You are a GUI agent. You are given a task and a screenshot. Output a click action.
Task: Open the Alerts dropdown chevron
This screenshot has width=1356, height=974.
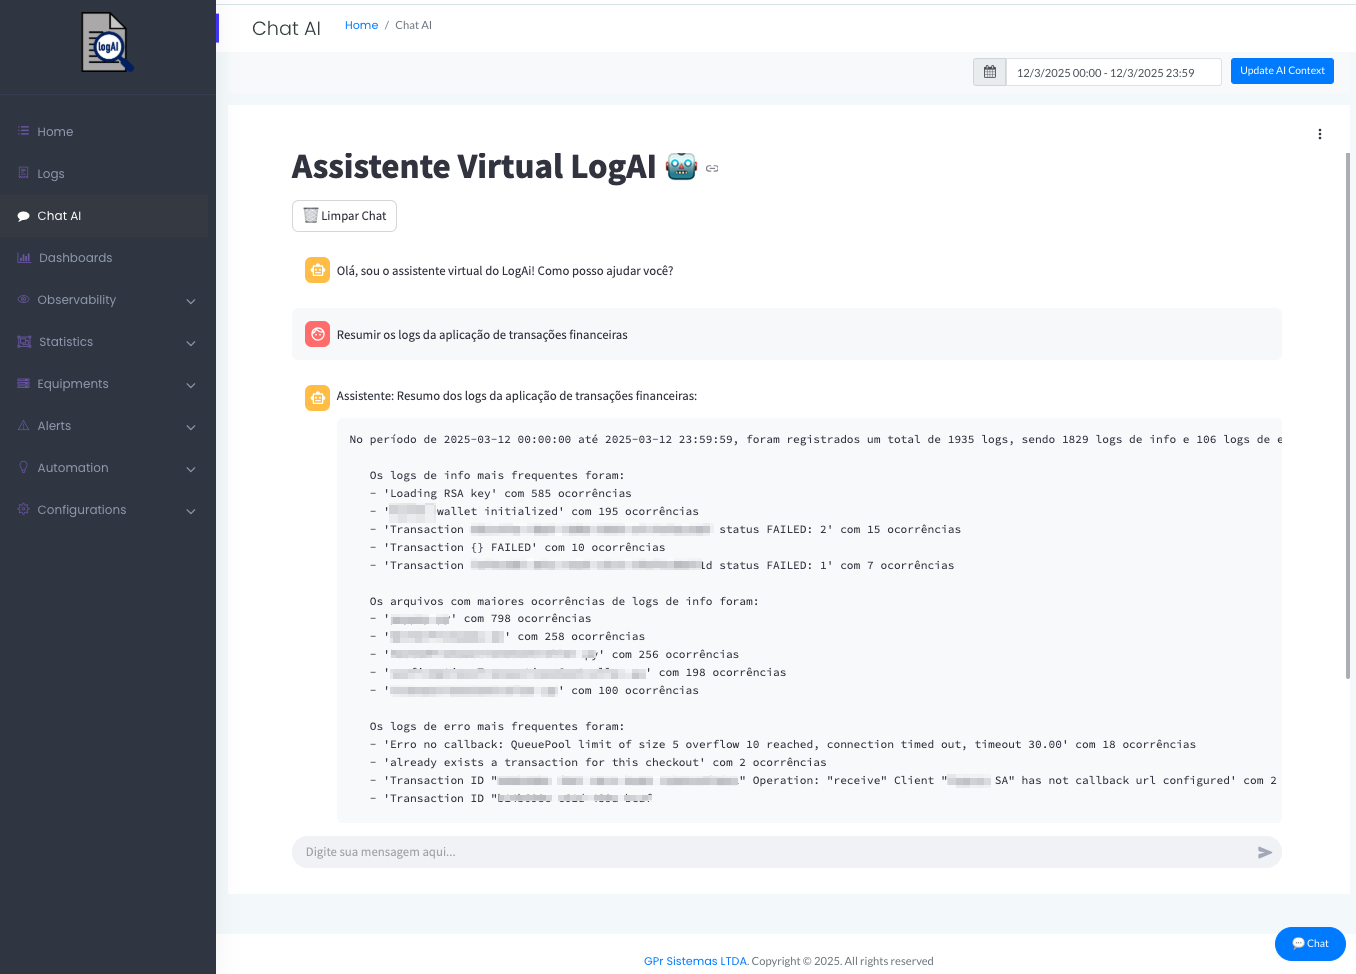pyautogui.click(x=190, y=427)
